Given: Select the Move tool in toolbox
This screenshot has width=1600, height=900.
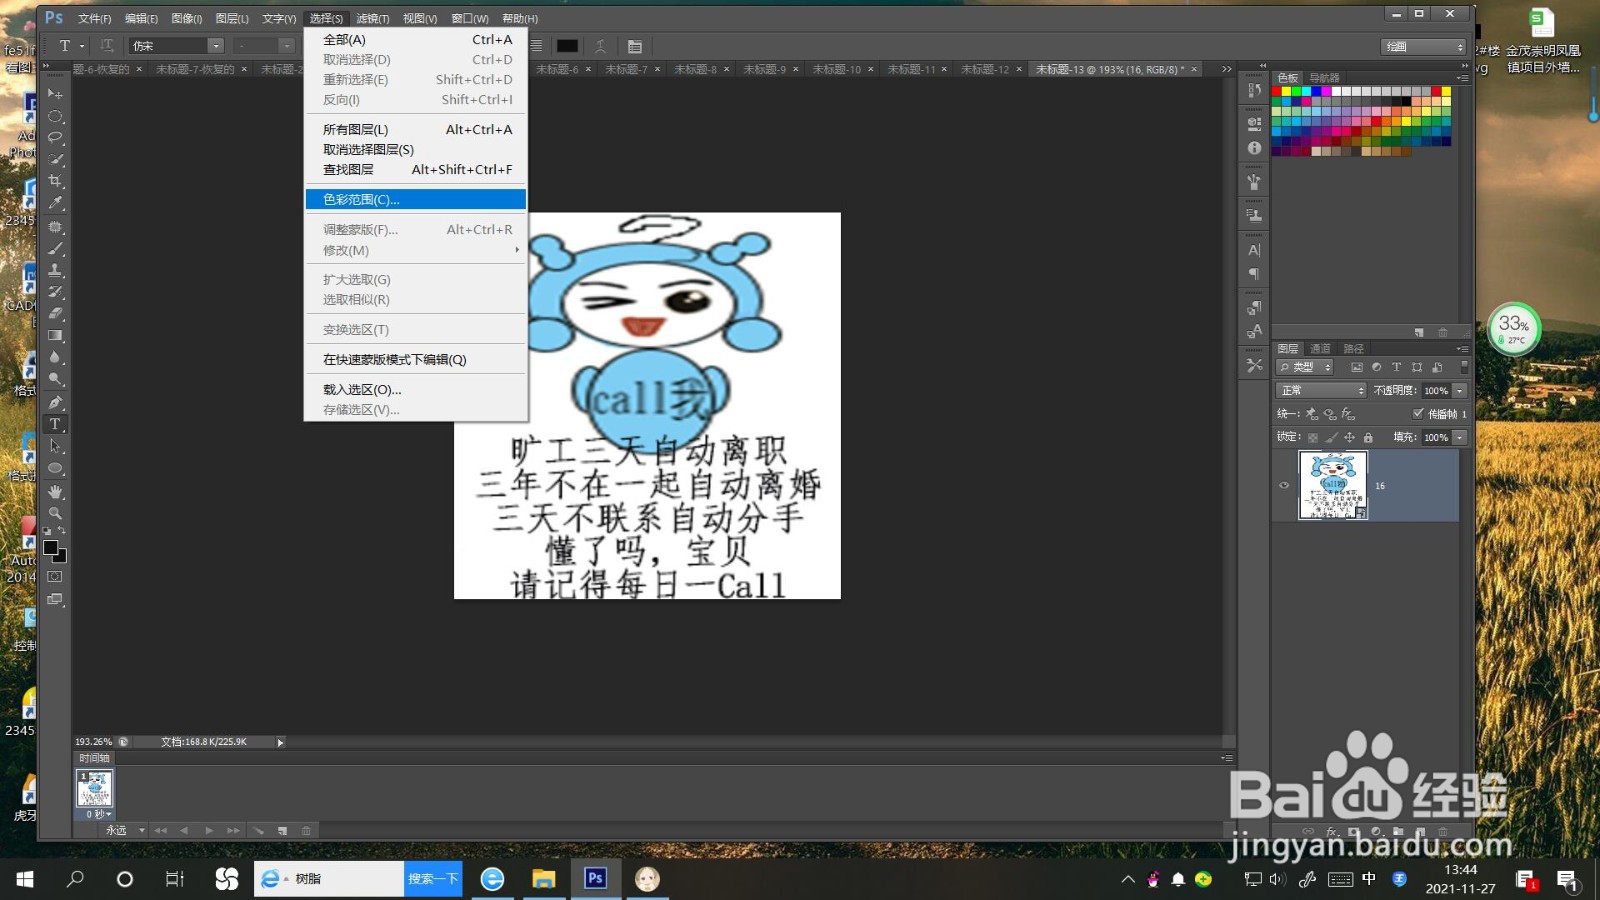Looking at the screenshot, I should tap(55, 94).
